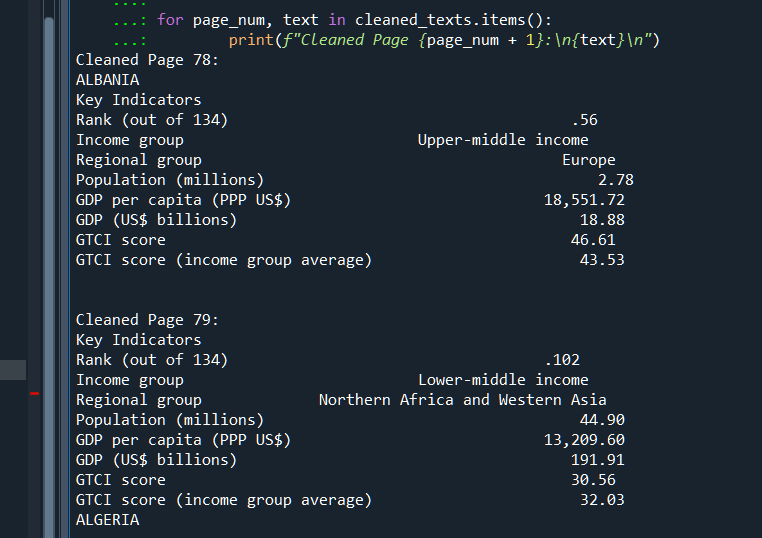This screenshot has height=538, width=762.
Task: Click the 'Europe' regional group value
Action: pos(589,160)
